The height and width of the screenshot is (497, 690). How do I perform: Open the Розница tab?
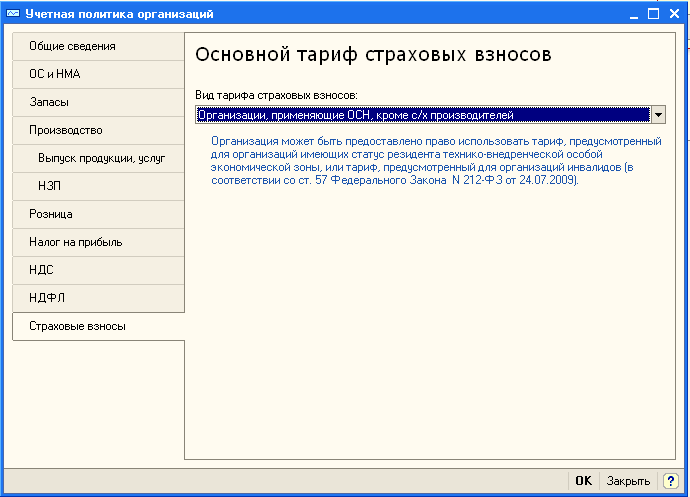(98, 214)
